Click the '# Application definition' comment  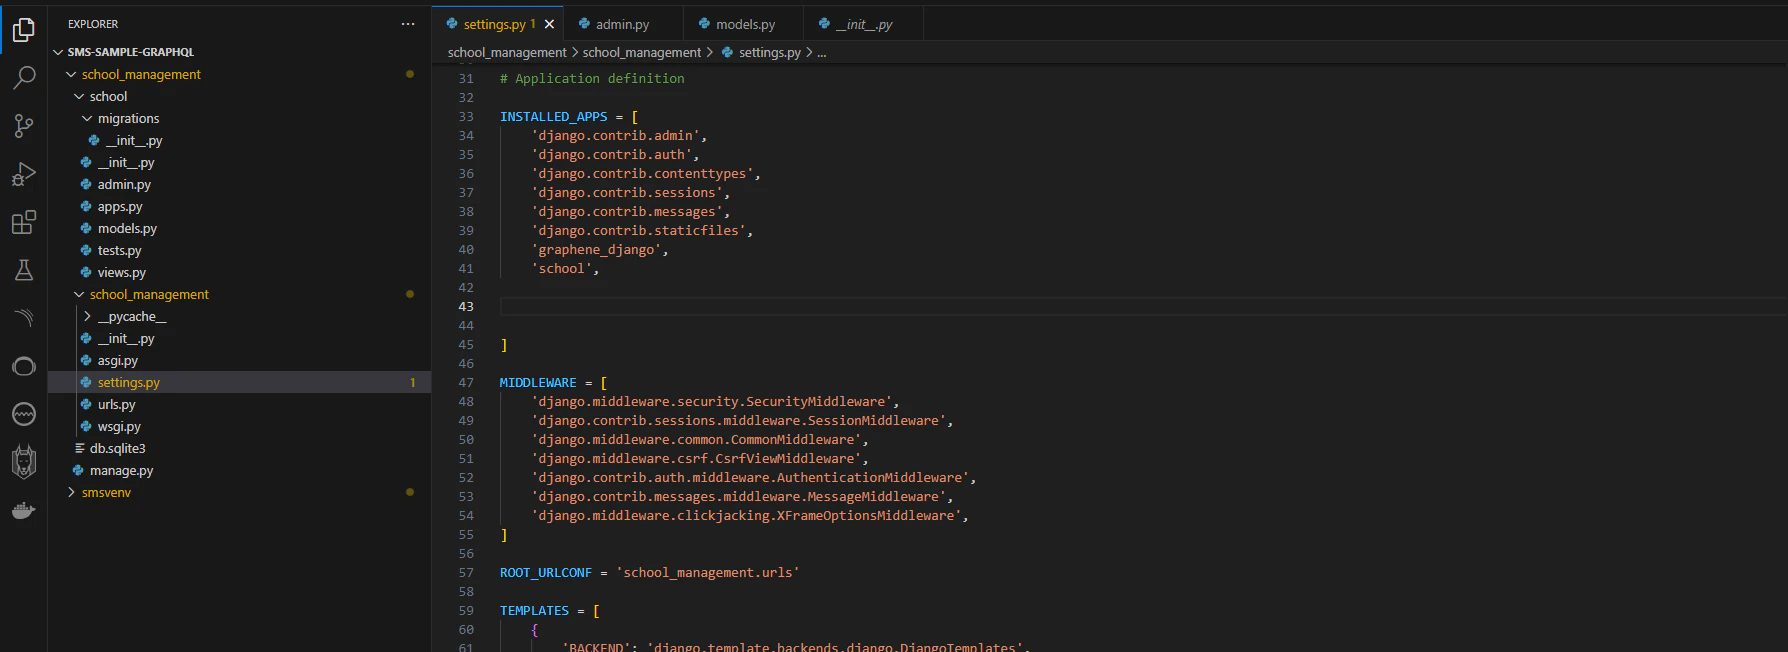pyautogui.click(x=592, y=78)
